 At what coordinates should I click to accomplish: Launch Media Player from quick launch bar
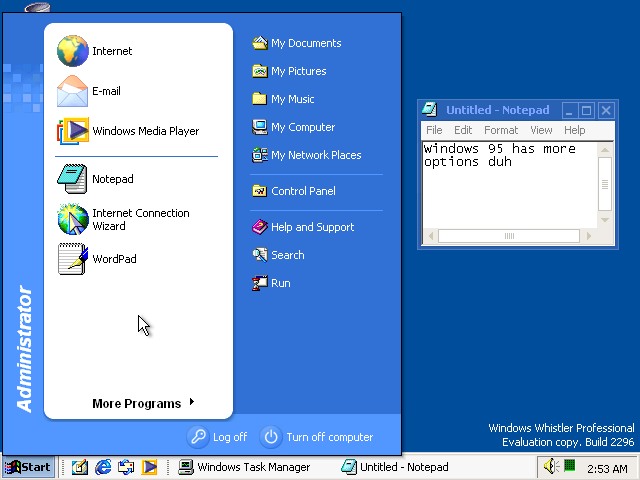[149, 467]
